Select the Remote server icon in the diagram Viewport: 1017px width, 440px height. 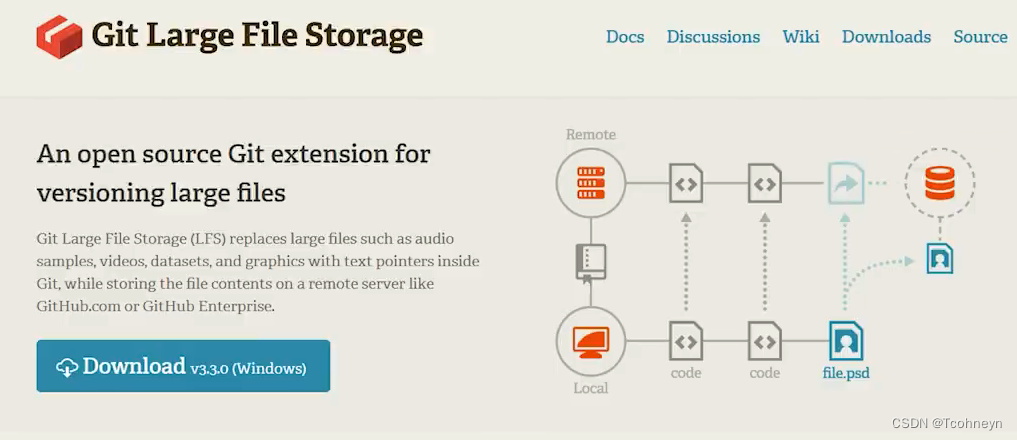tap(591, 182)
